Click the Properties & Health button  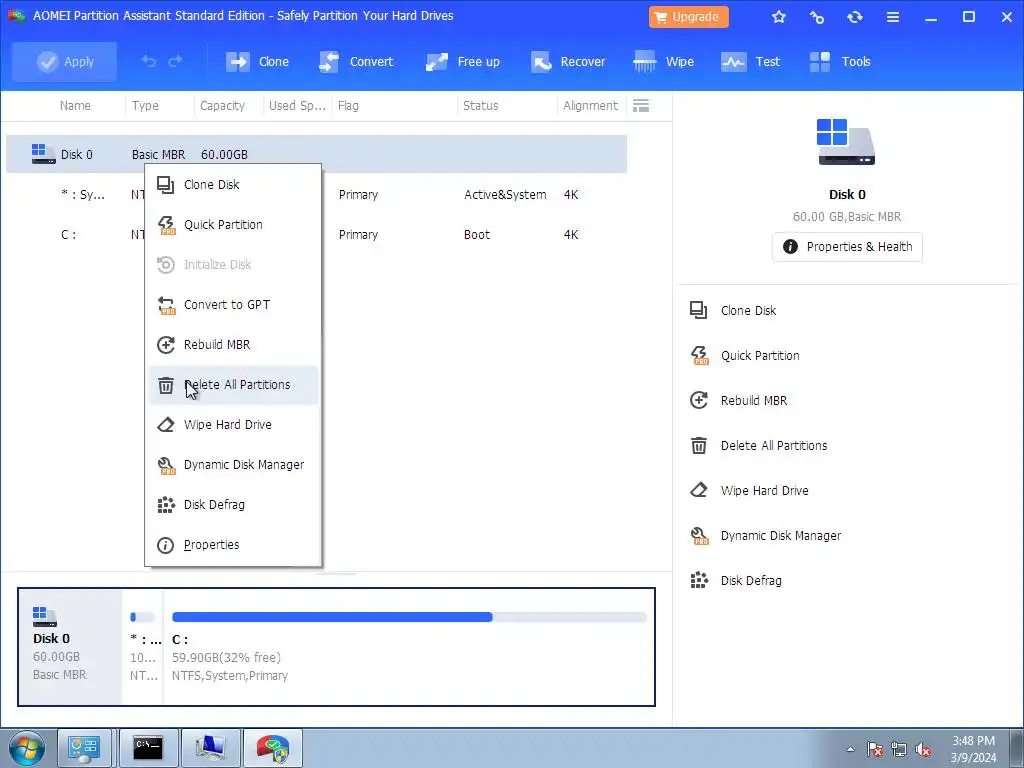pos(847,247)
